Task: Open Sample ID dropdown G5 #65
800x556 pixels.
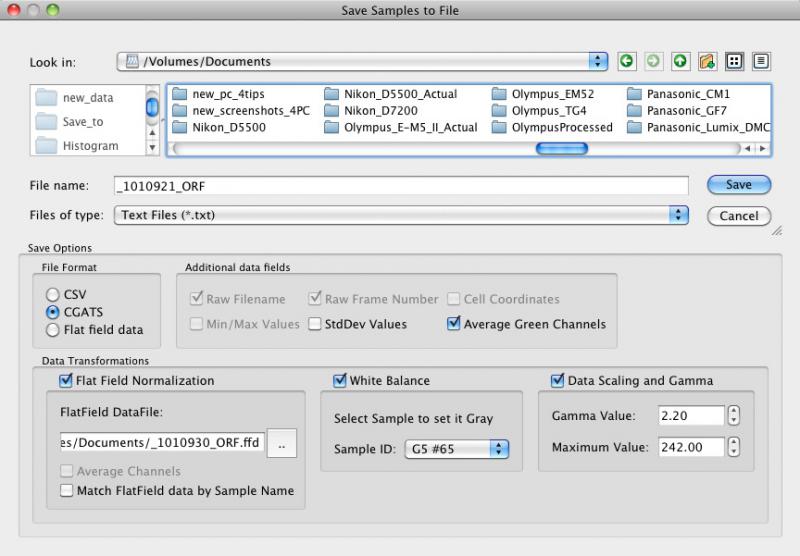Action: click(457, 449)
